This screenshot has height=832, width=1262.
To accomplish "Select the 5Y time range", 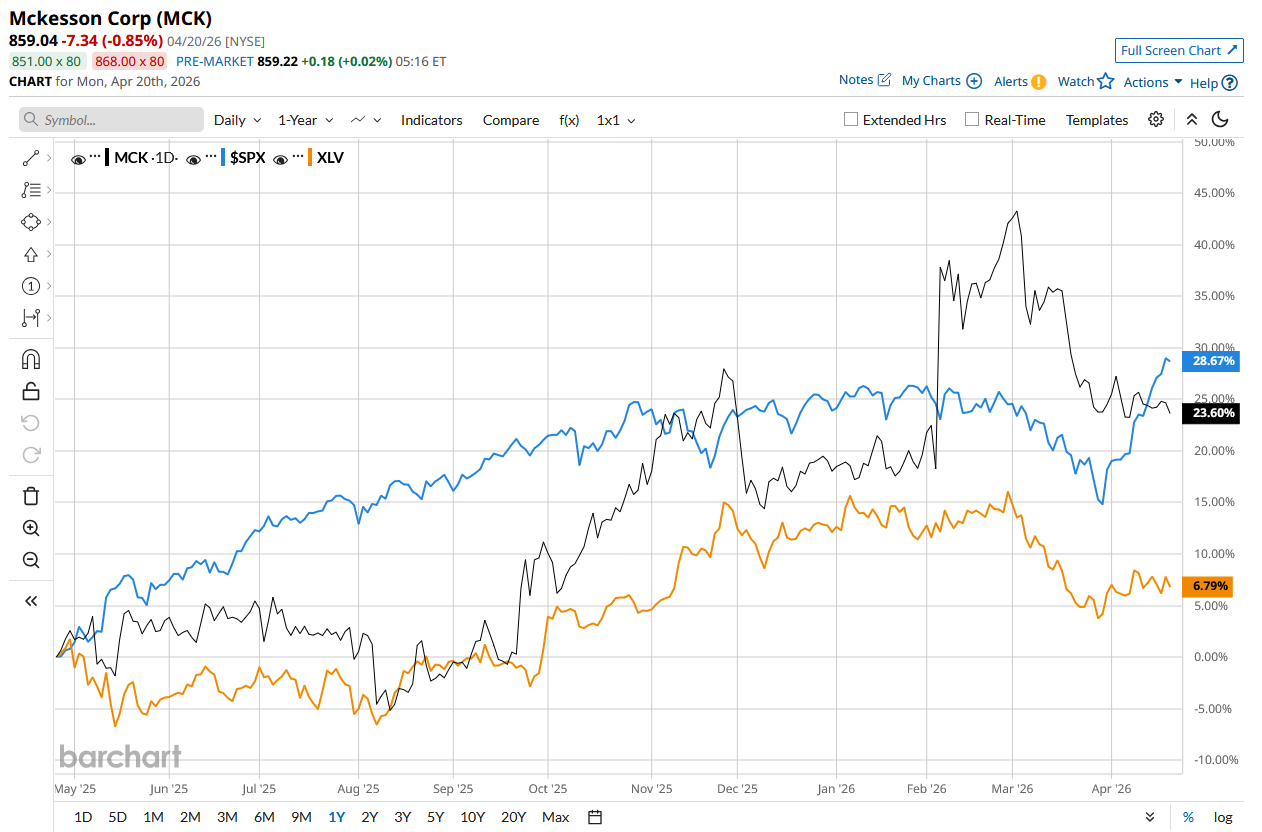I will tap(435, 817).
